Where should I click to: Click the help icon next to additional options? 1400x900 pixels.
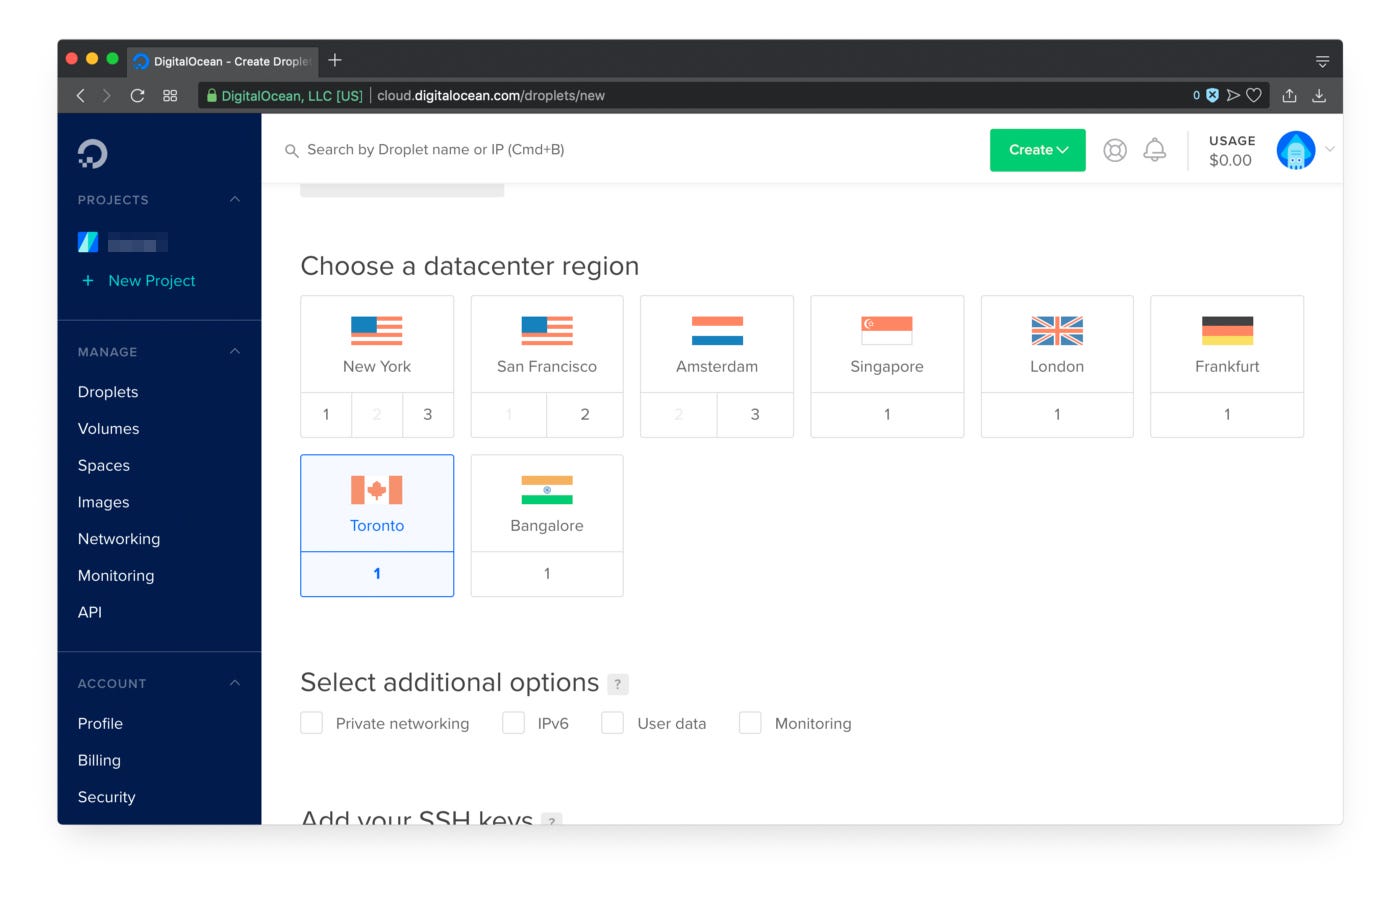click(x=618, y=684)
